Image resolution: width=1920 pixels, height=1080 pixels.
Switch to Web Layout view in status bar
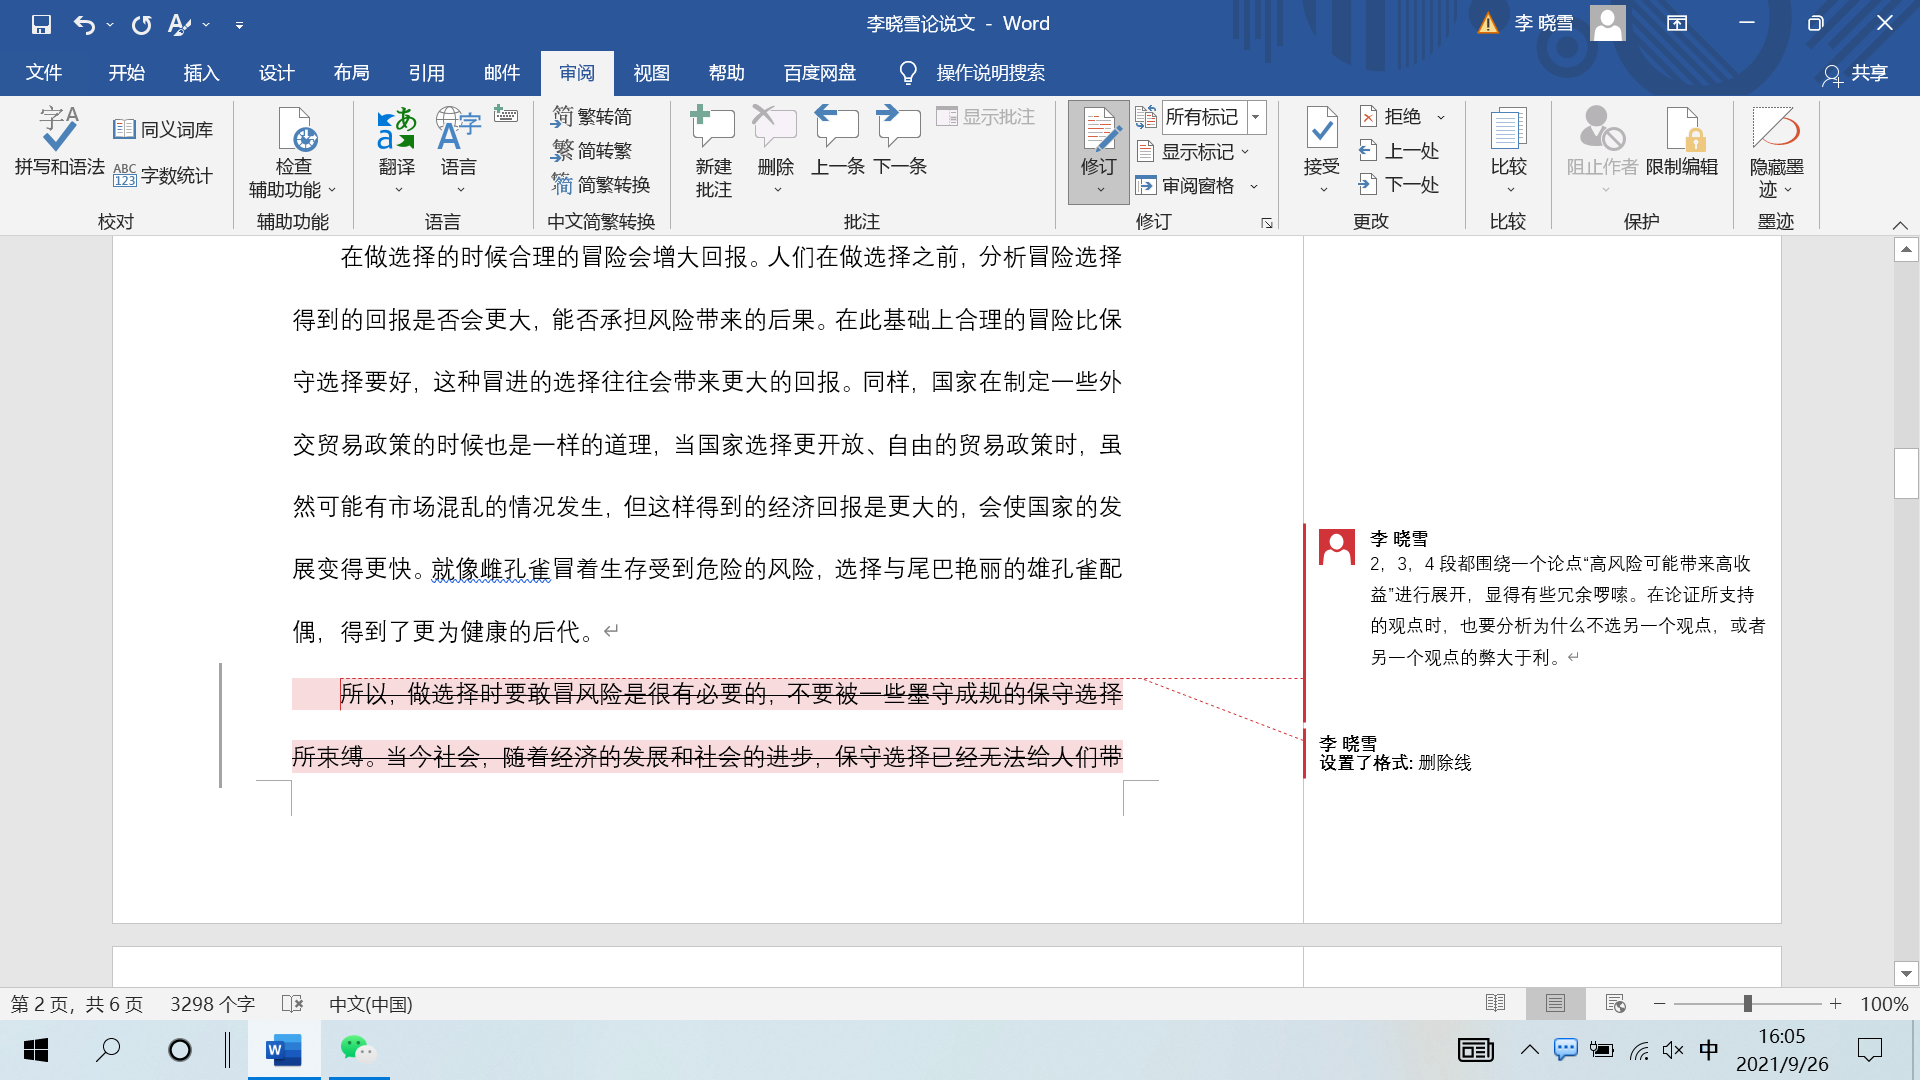tap(1615, 1003)
